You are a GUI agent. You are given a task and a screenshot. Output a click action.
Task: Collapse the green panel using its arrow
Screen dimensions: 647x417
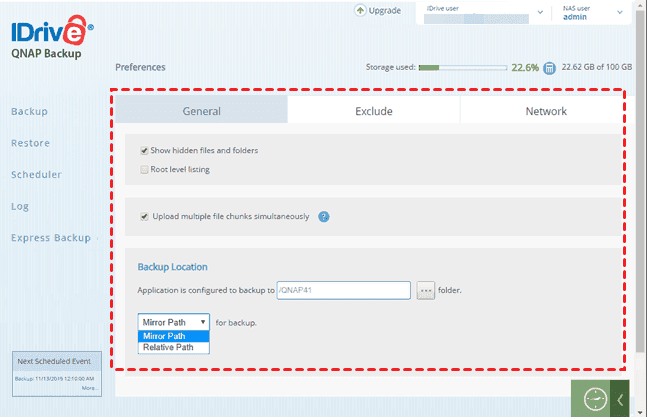click(620, 399)
